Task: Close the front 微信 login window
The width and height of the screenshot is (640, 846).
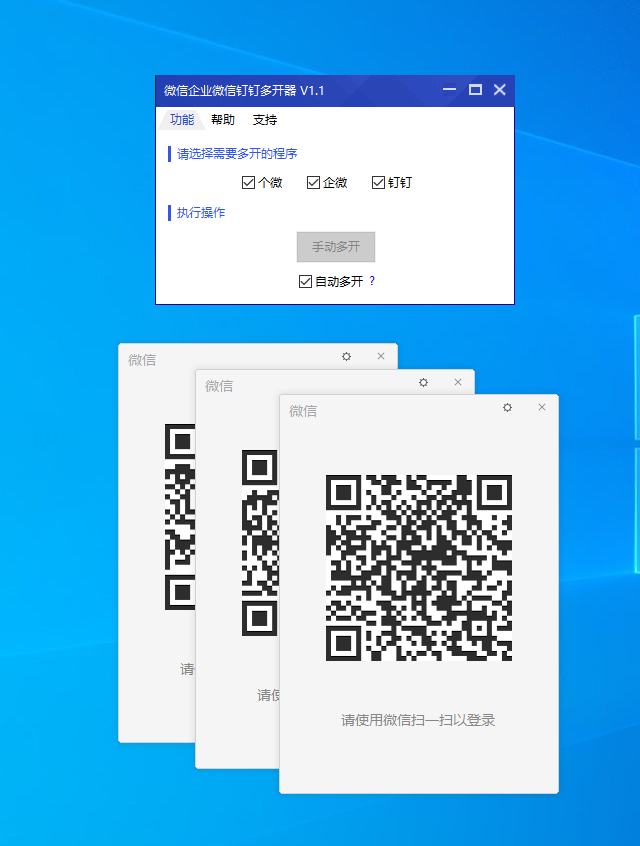Action: pos(542,407)
